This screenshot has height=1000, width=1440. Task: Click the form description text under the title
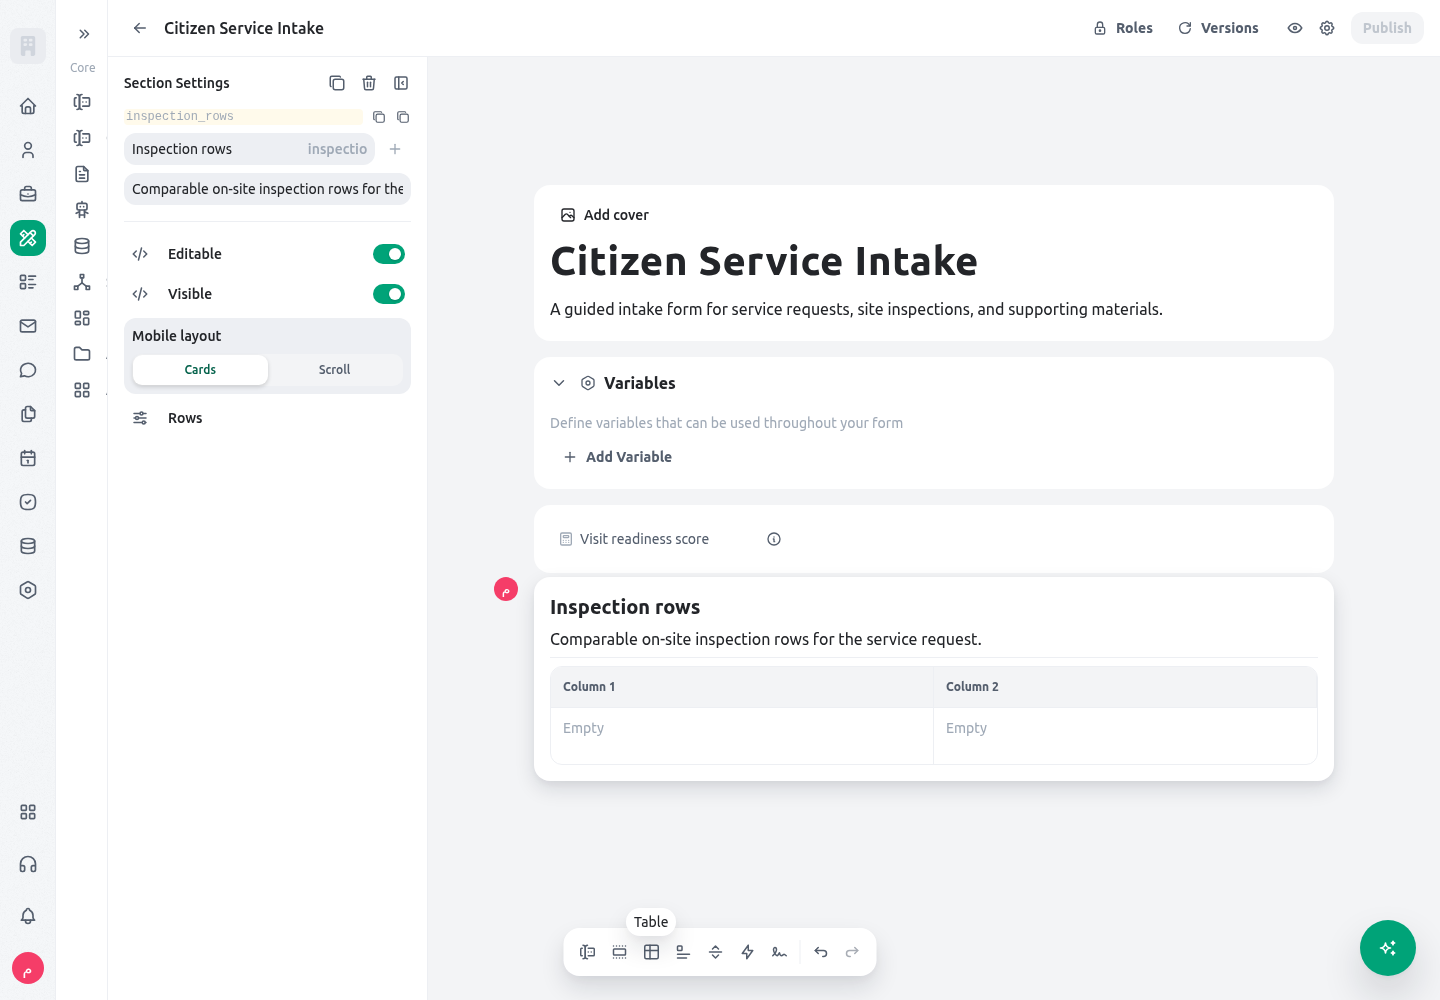856,309
